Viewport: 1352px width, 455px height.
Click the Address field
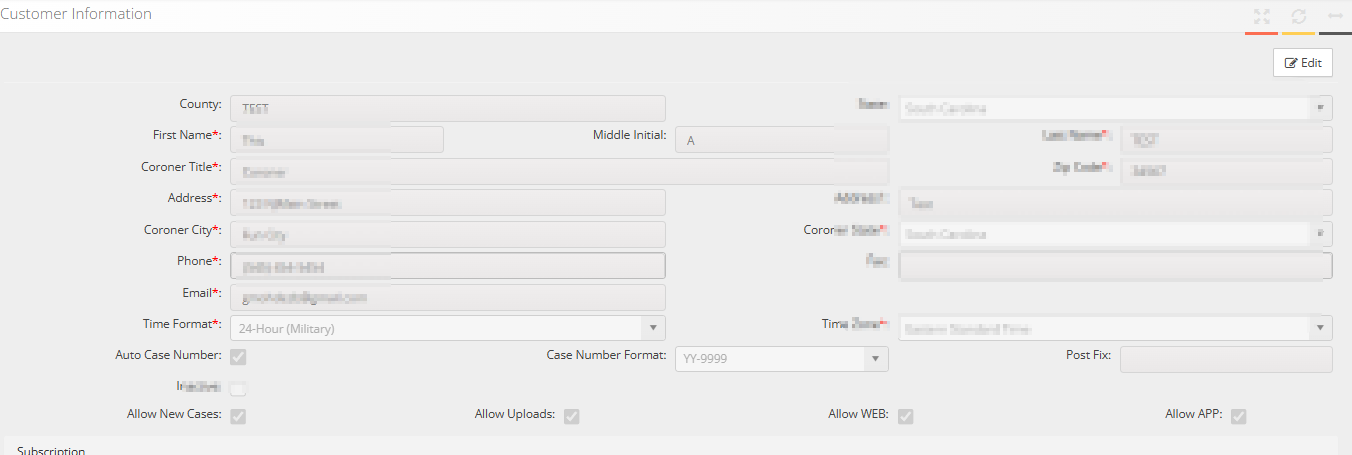pos(447,203)
